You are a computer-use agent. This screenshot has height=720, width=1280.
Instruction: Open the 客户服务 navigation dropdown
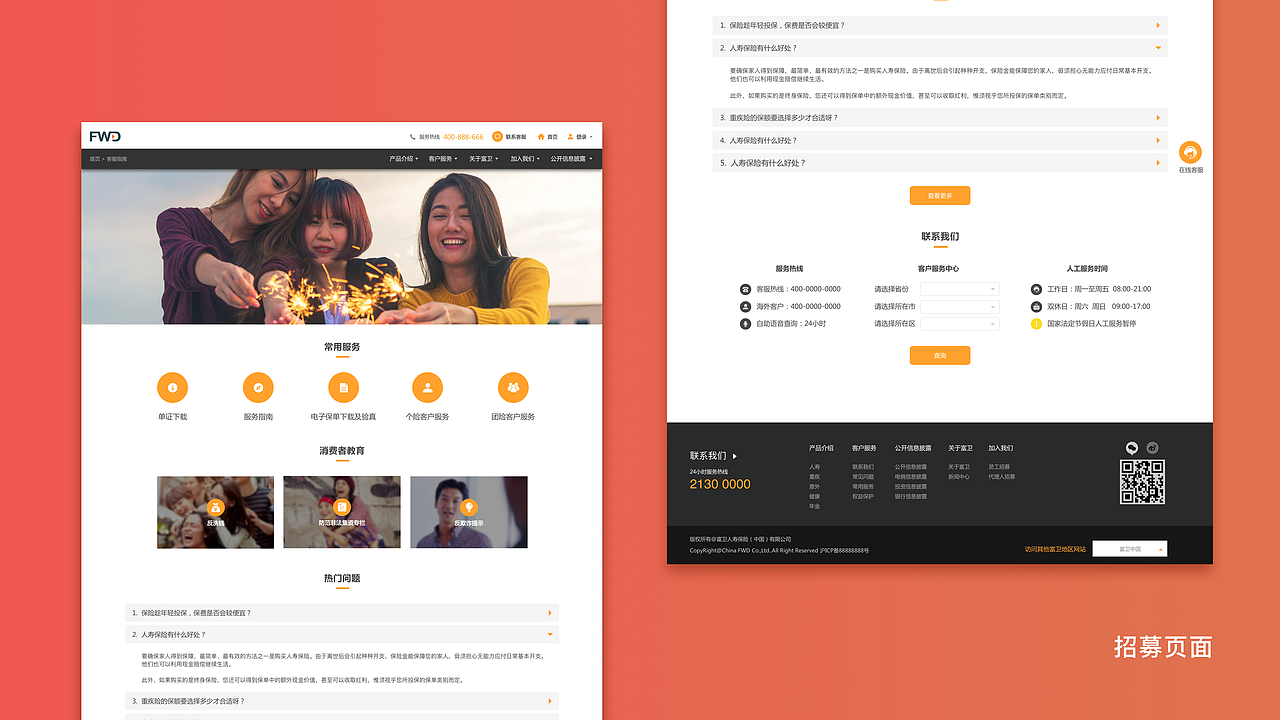[443, 159]
